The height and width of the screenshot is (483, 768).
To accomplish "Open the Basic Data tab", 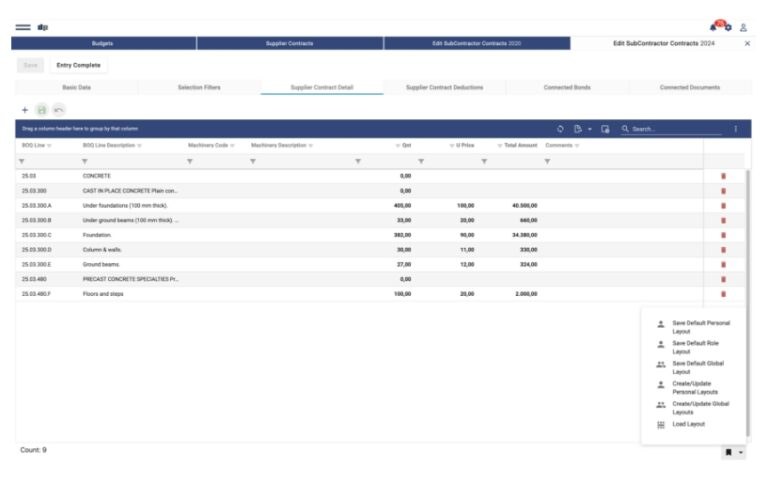I will 76,87.
